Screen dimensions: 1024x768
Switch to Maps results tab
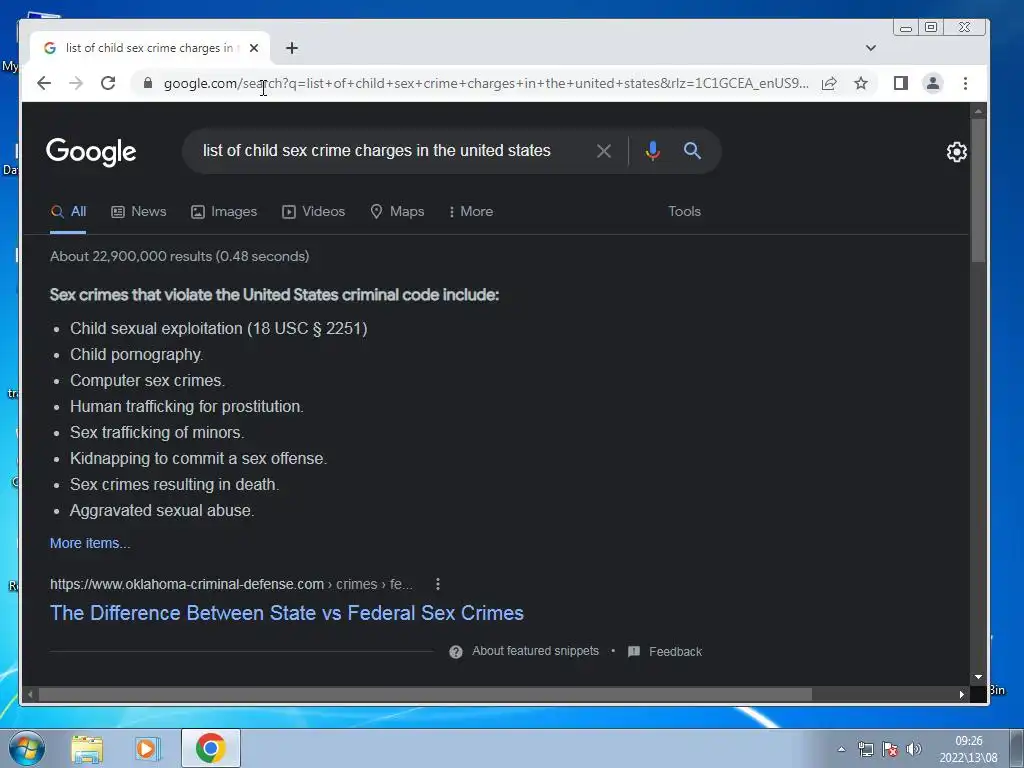(x=397, y=212)
